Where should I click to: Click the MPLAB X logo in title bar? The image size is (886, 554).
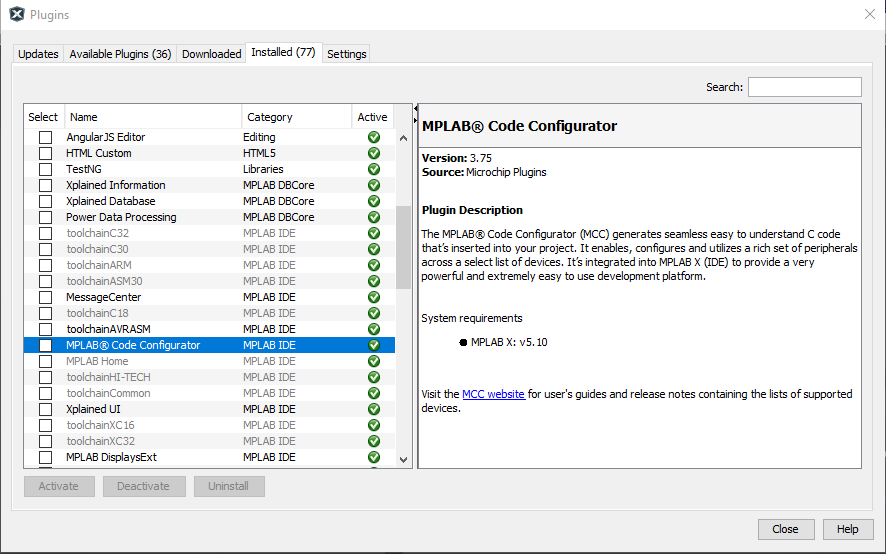click(x=16, y=15)
